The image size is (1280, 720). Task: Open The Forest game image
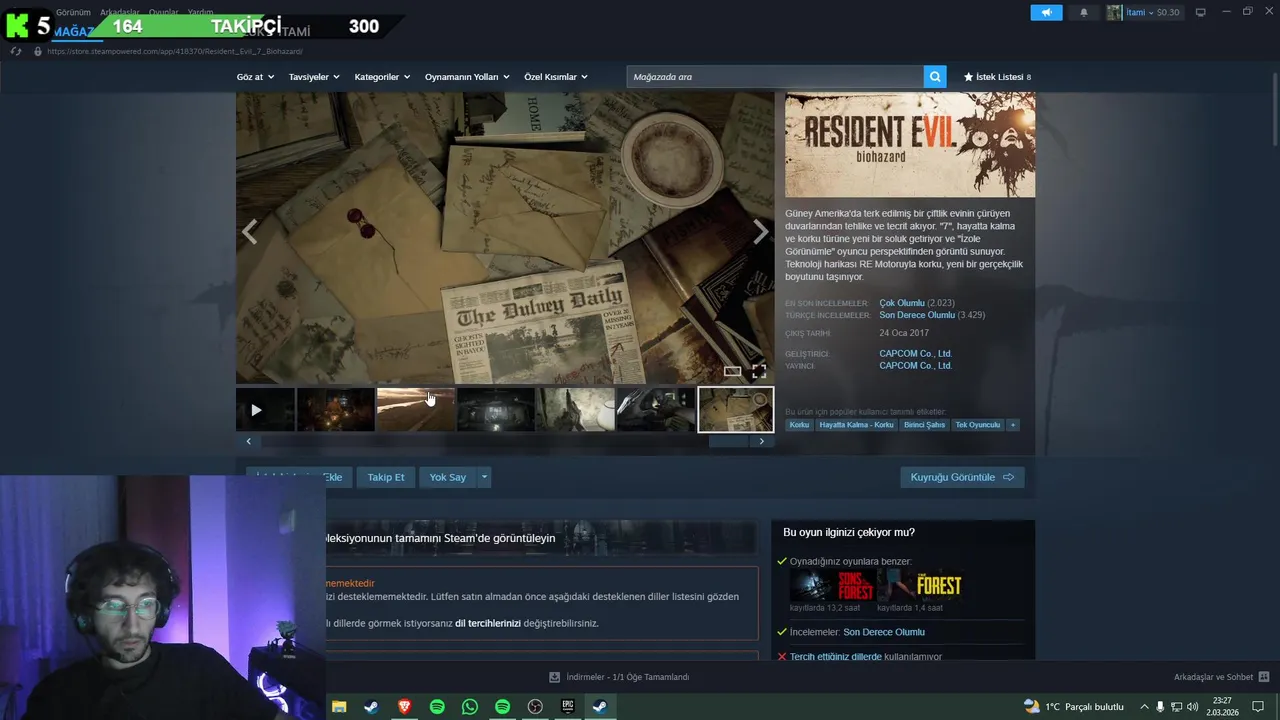point(920,586)
